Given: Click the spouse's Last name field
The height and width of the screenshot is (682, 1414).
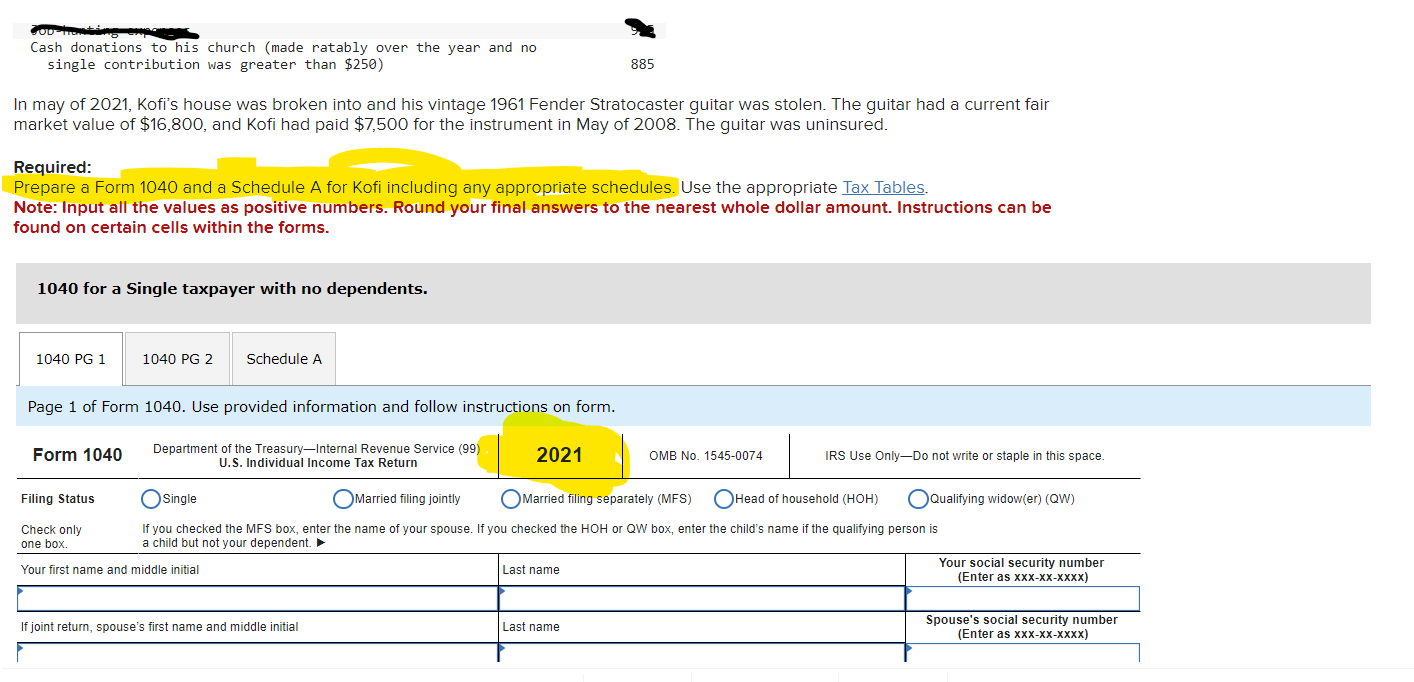Looking at the screenshot, I should (x=700, y=655).
